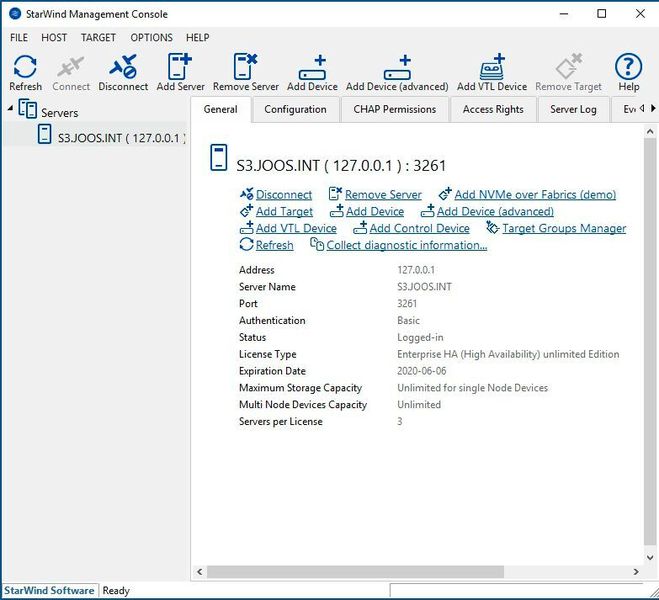Open the TARGET menu
The width and height of the screenshot is (659, 600).
tap(98, 38)
